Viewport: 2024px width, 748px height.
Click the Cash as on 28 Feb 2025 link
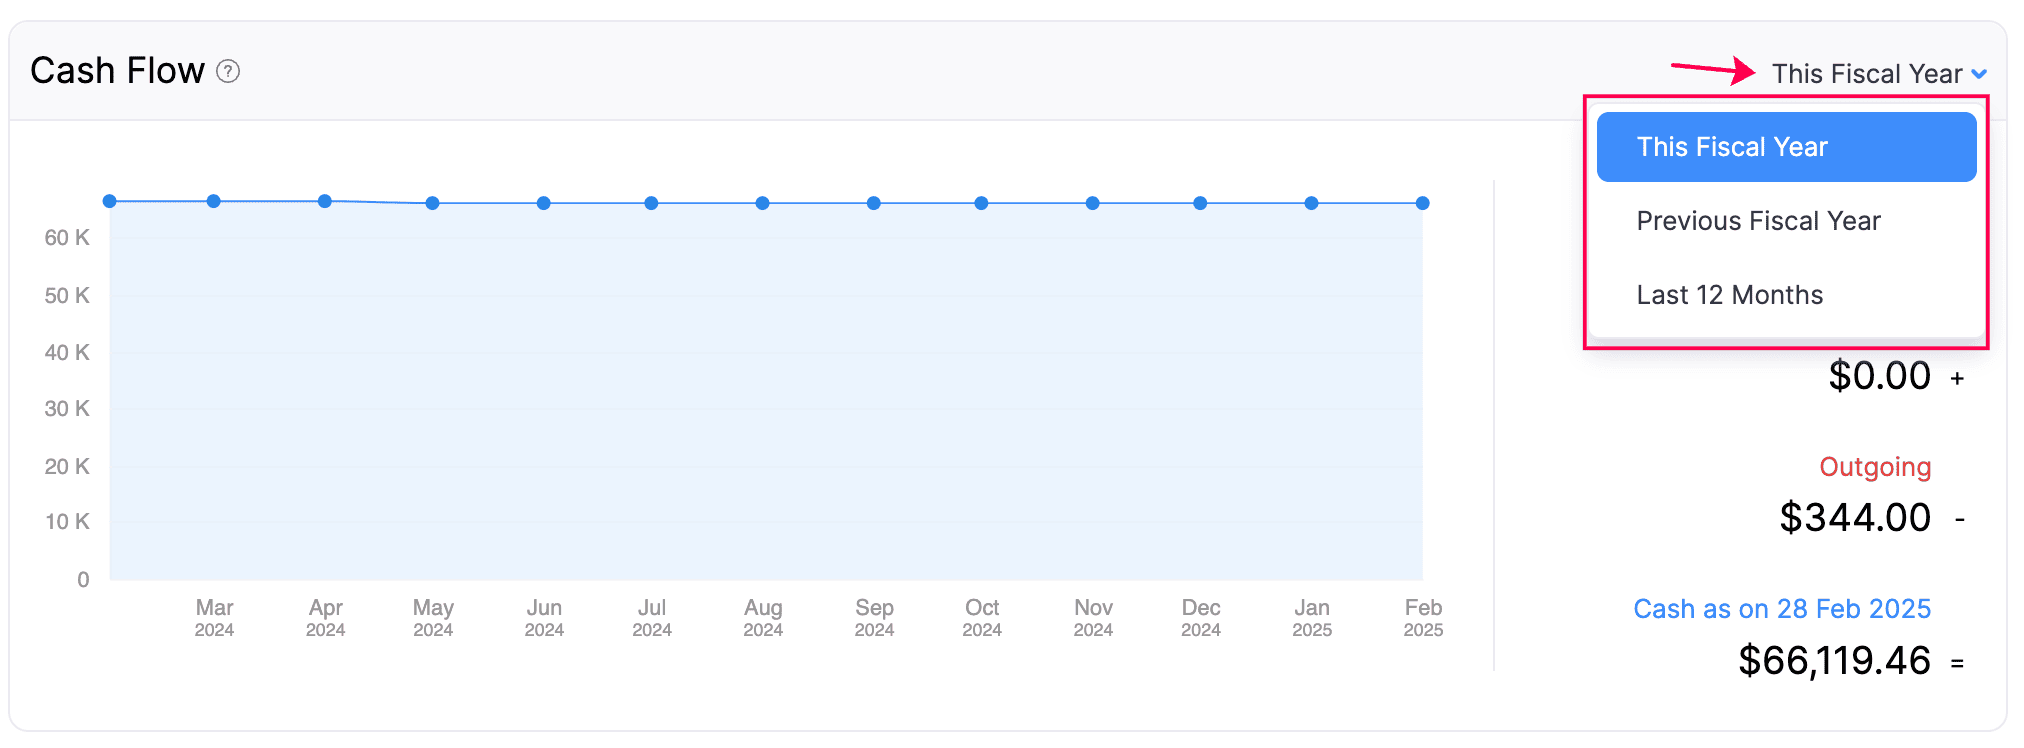(1781, 609)
